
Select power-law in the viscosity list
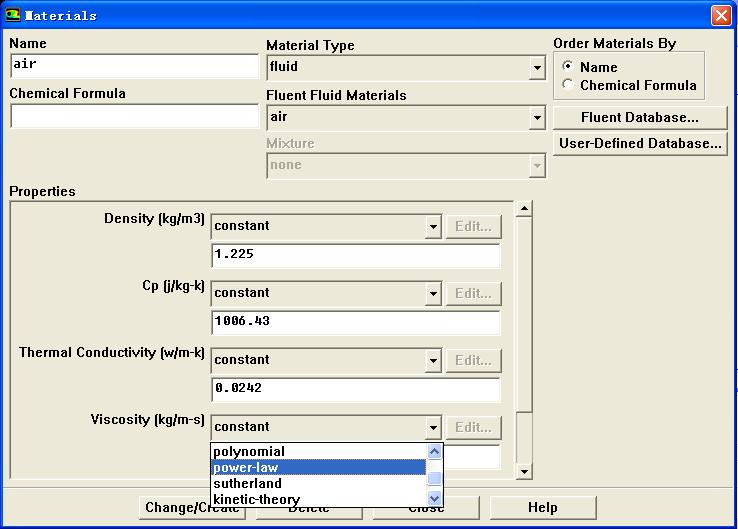[x=318, y=468]
